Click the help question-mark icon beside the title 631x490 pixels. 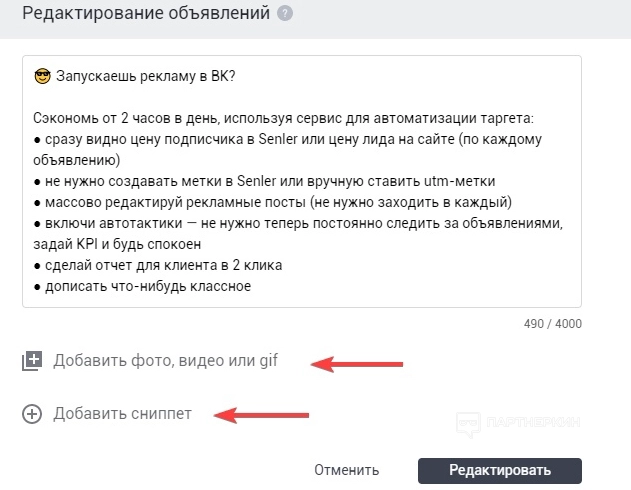pyautogui.click(x=285, y=15)
